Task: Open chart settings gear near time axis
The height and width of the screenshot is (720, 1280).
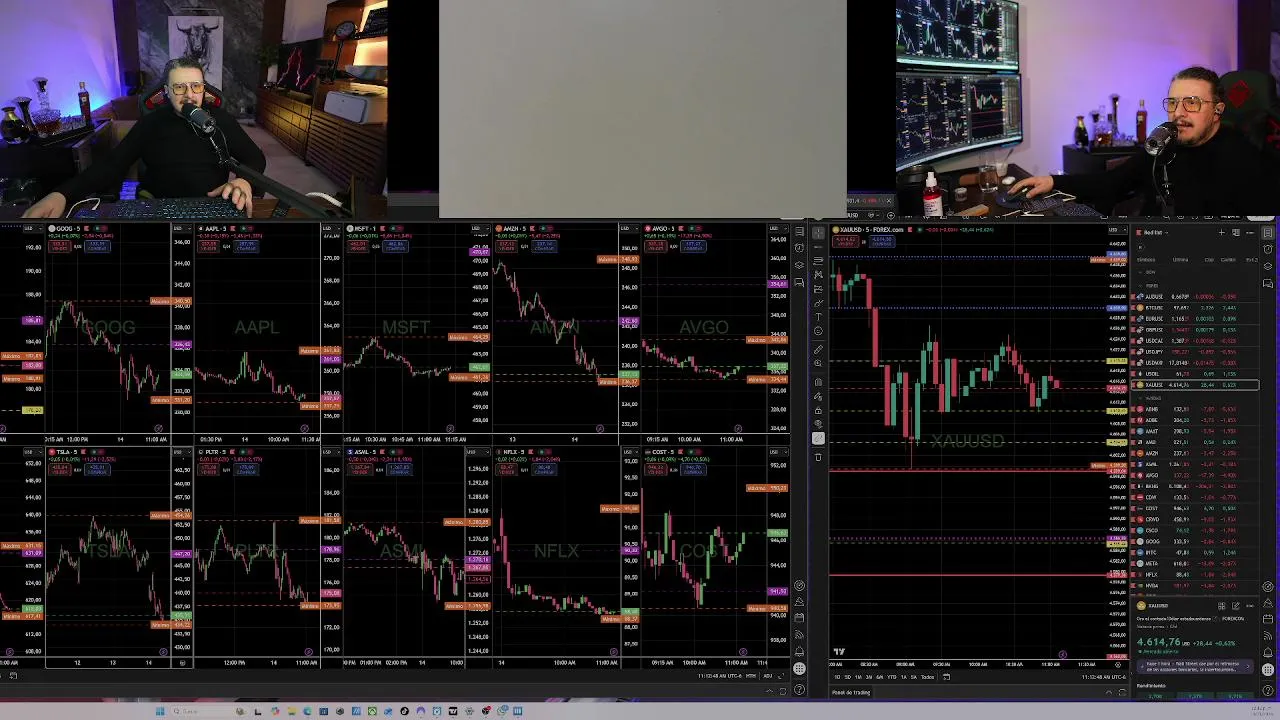Action: (x=1118, y=665)
